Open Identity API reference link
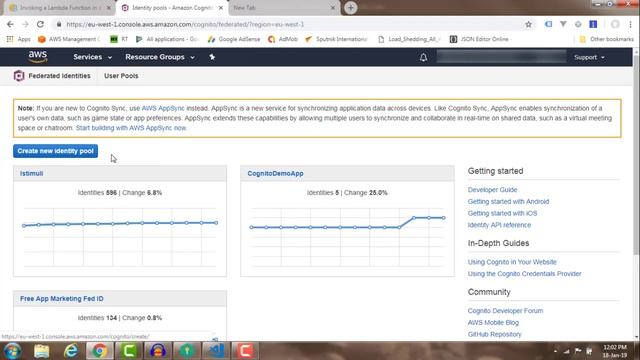 point(499,225)
